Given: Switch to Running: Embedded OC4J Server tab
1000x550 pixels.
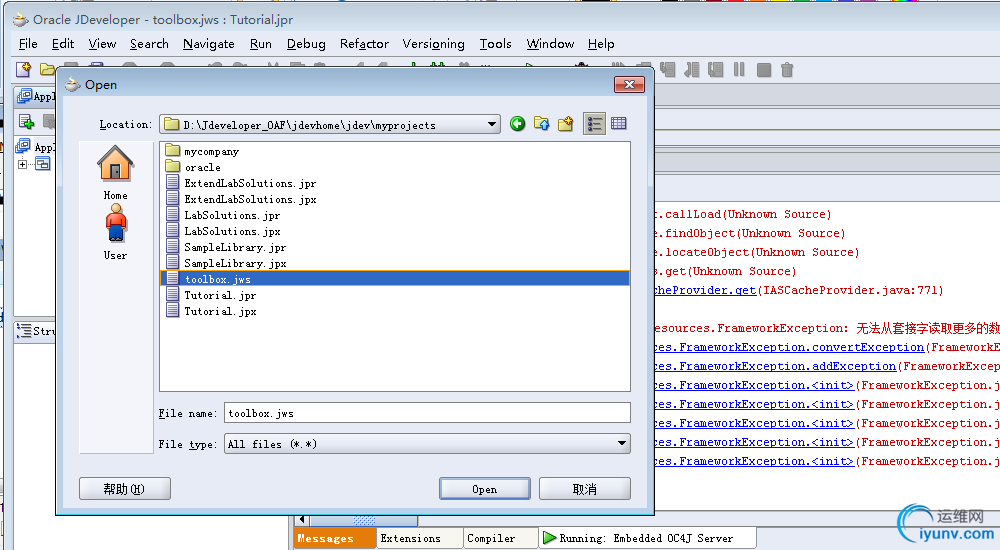Looking at the screenshot, I should coord(647,538).
